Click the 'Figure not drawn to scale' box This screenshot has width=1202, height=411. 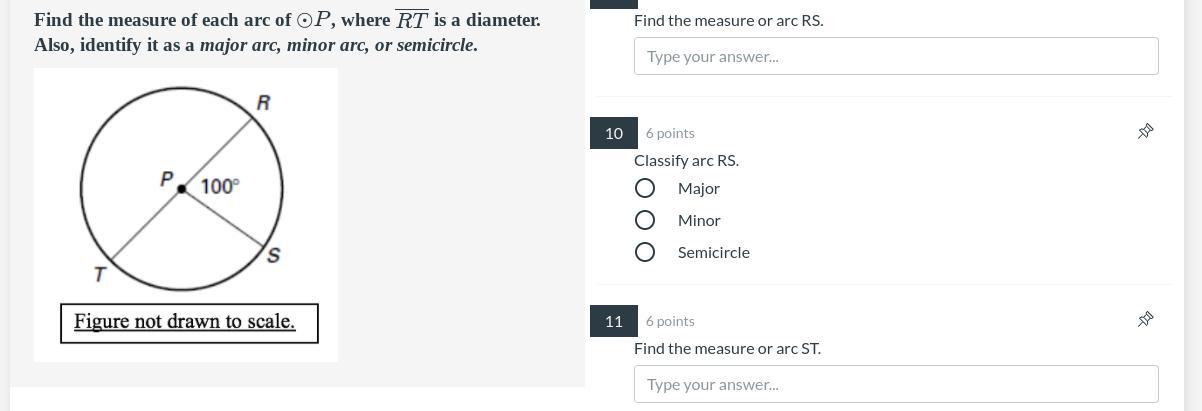[189, 322]
